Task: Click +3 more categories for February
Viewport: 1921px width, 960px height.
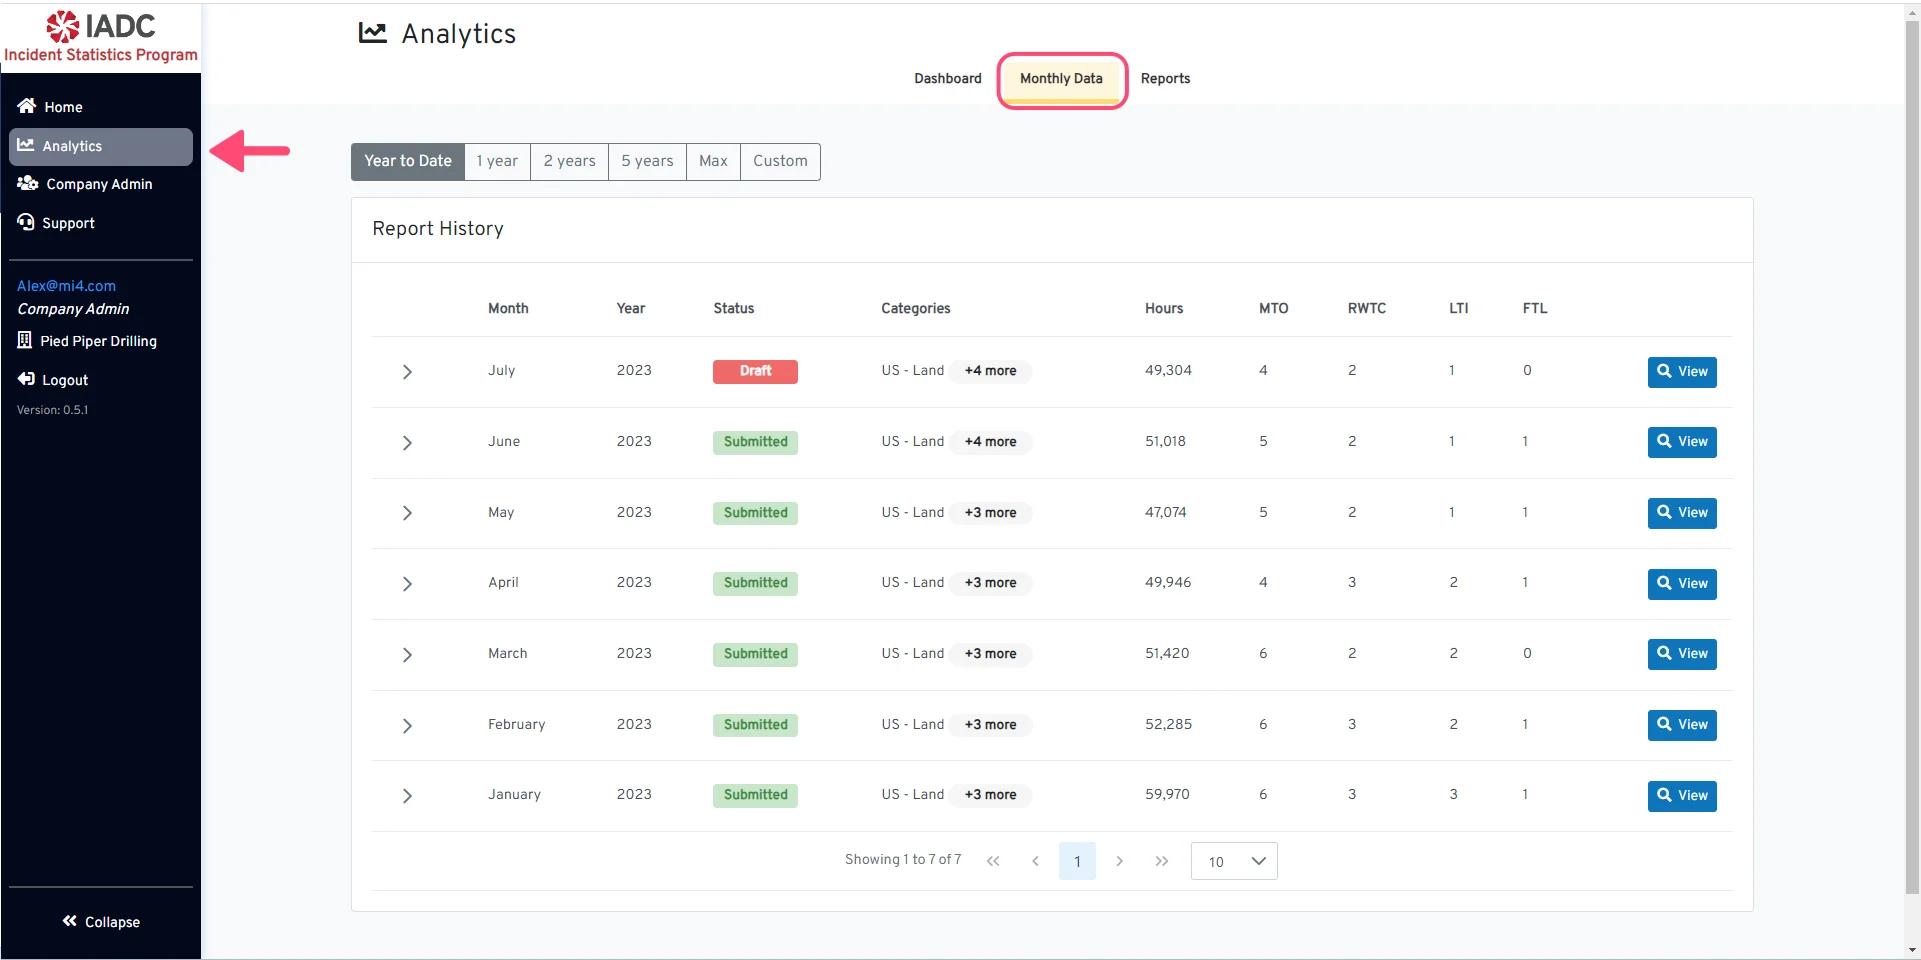Action: pos(990,725)
